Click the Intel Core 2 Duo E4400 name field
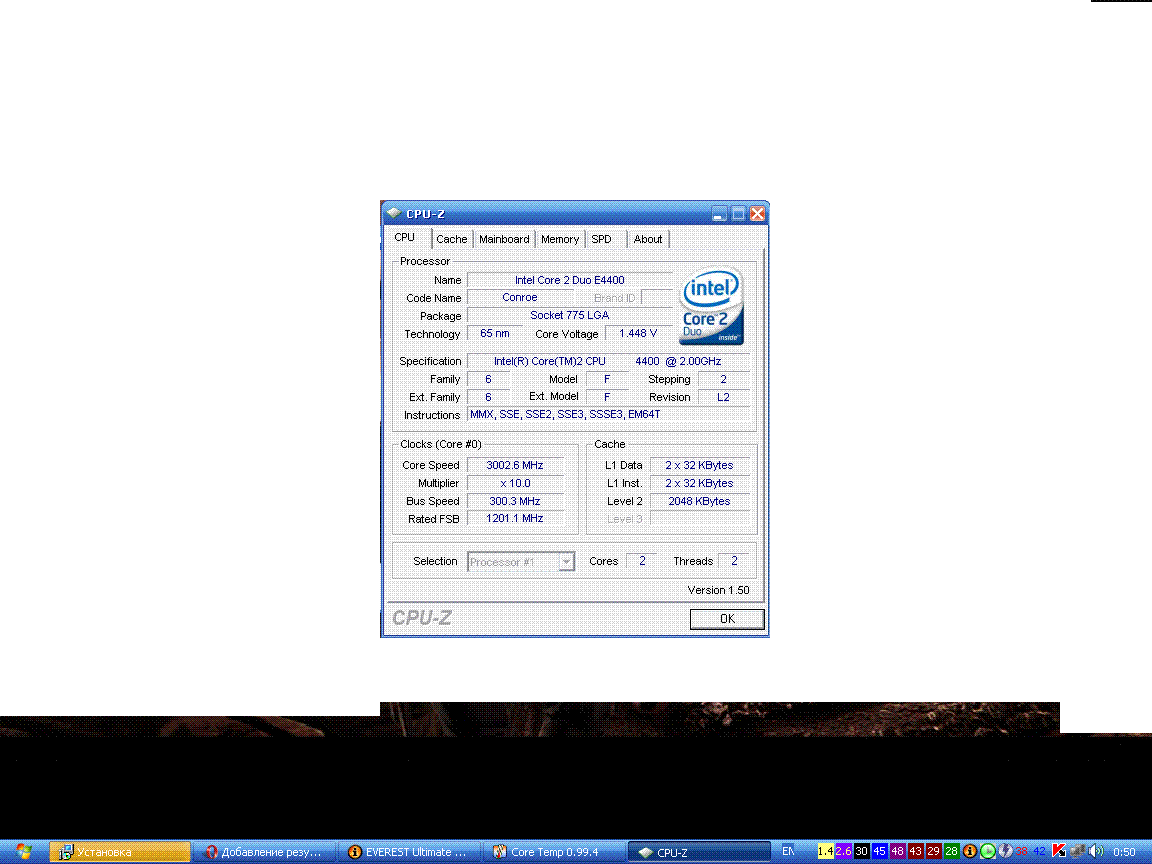Screen dimensions: 1152x864 [569, 280]
